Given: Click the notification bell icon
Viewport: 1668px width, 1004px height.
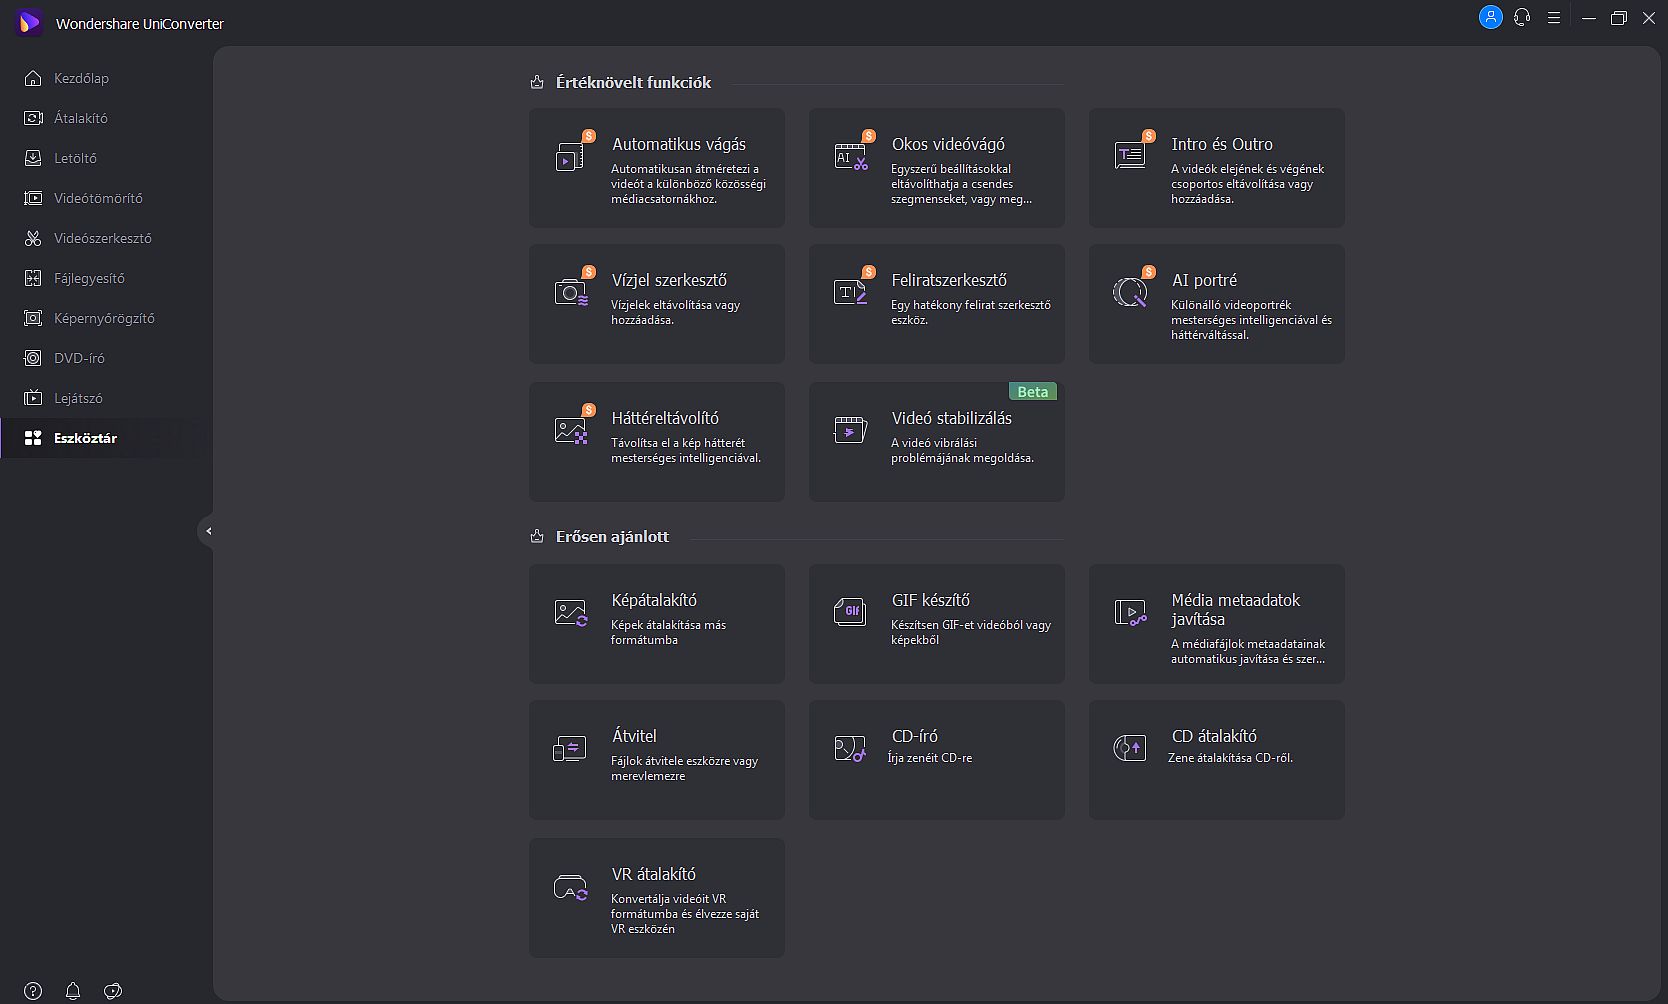Looking at the screenshot, I should [73, 991].
